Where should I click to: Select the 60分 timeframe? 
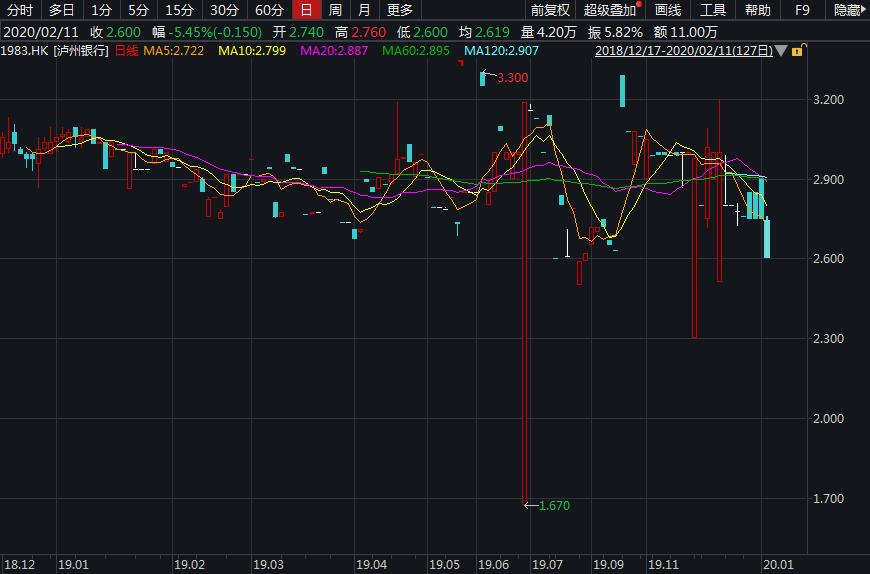point(269,10)
